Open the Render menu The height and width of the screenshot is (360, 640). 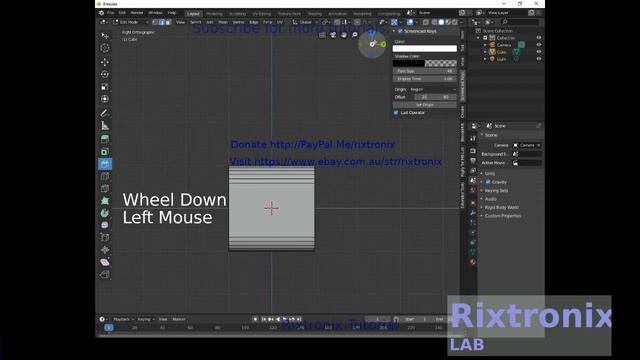point(137,13)
